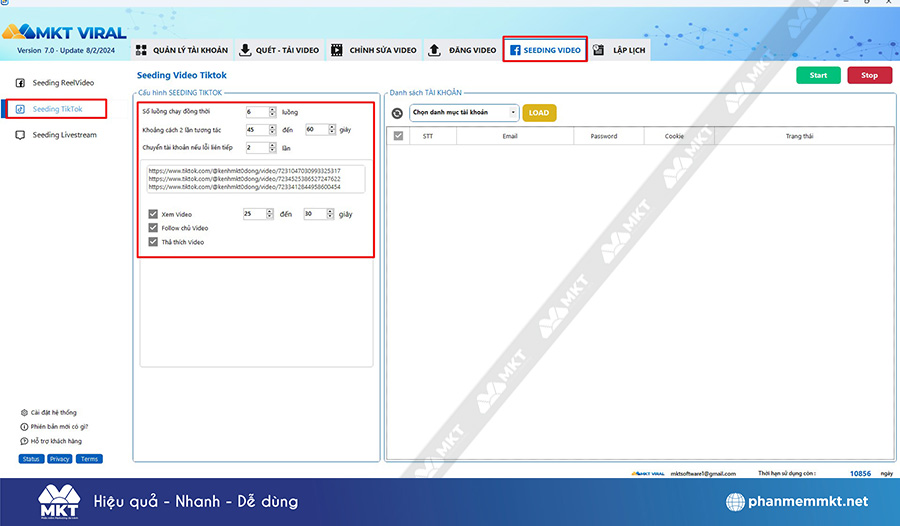This screenshot has width=900, height=526.
Task: Click the Seeding Livestream sidebar icon
Action: point(20,135)
